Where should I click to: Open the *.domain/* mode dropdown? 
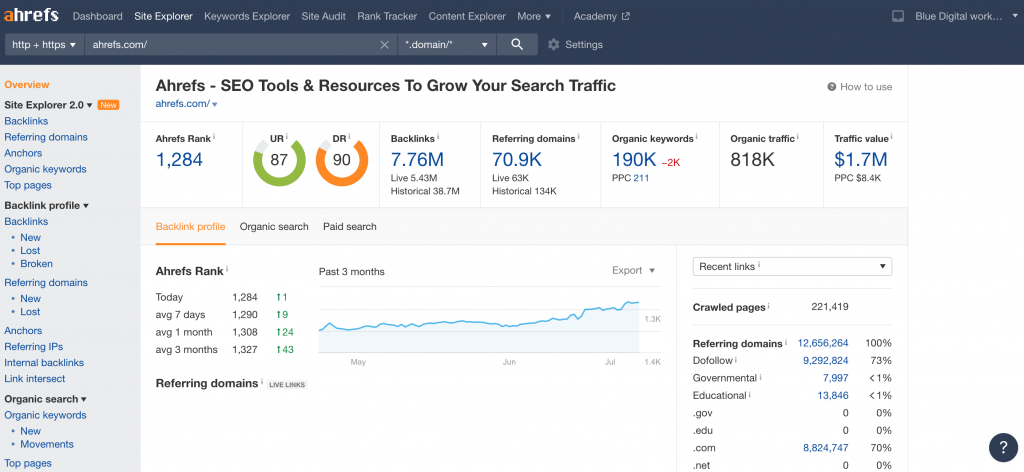[x=447, y=45]
